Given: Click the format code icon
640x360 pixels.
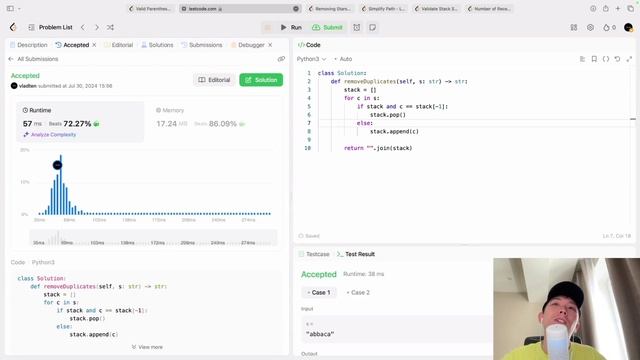Looking at the screenshot, I should 582,59.
